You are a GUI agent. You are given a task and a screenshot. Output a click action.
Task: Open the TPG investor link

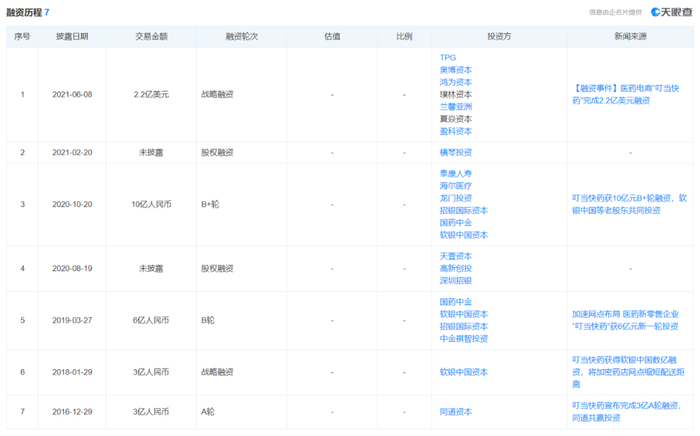coord(447,58)
